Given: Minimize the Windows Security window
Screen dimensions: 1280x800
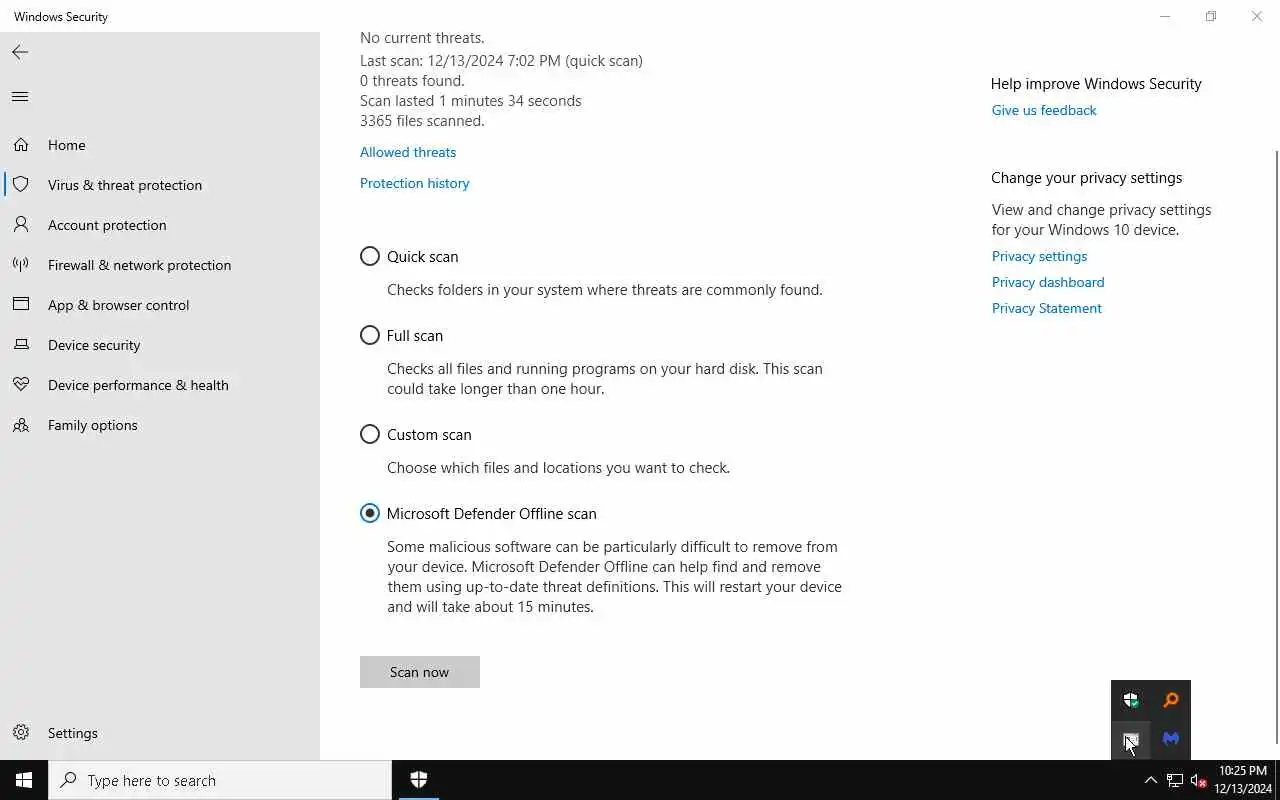Looking at the screenshot, I should 1164,16.
